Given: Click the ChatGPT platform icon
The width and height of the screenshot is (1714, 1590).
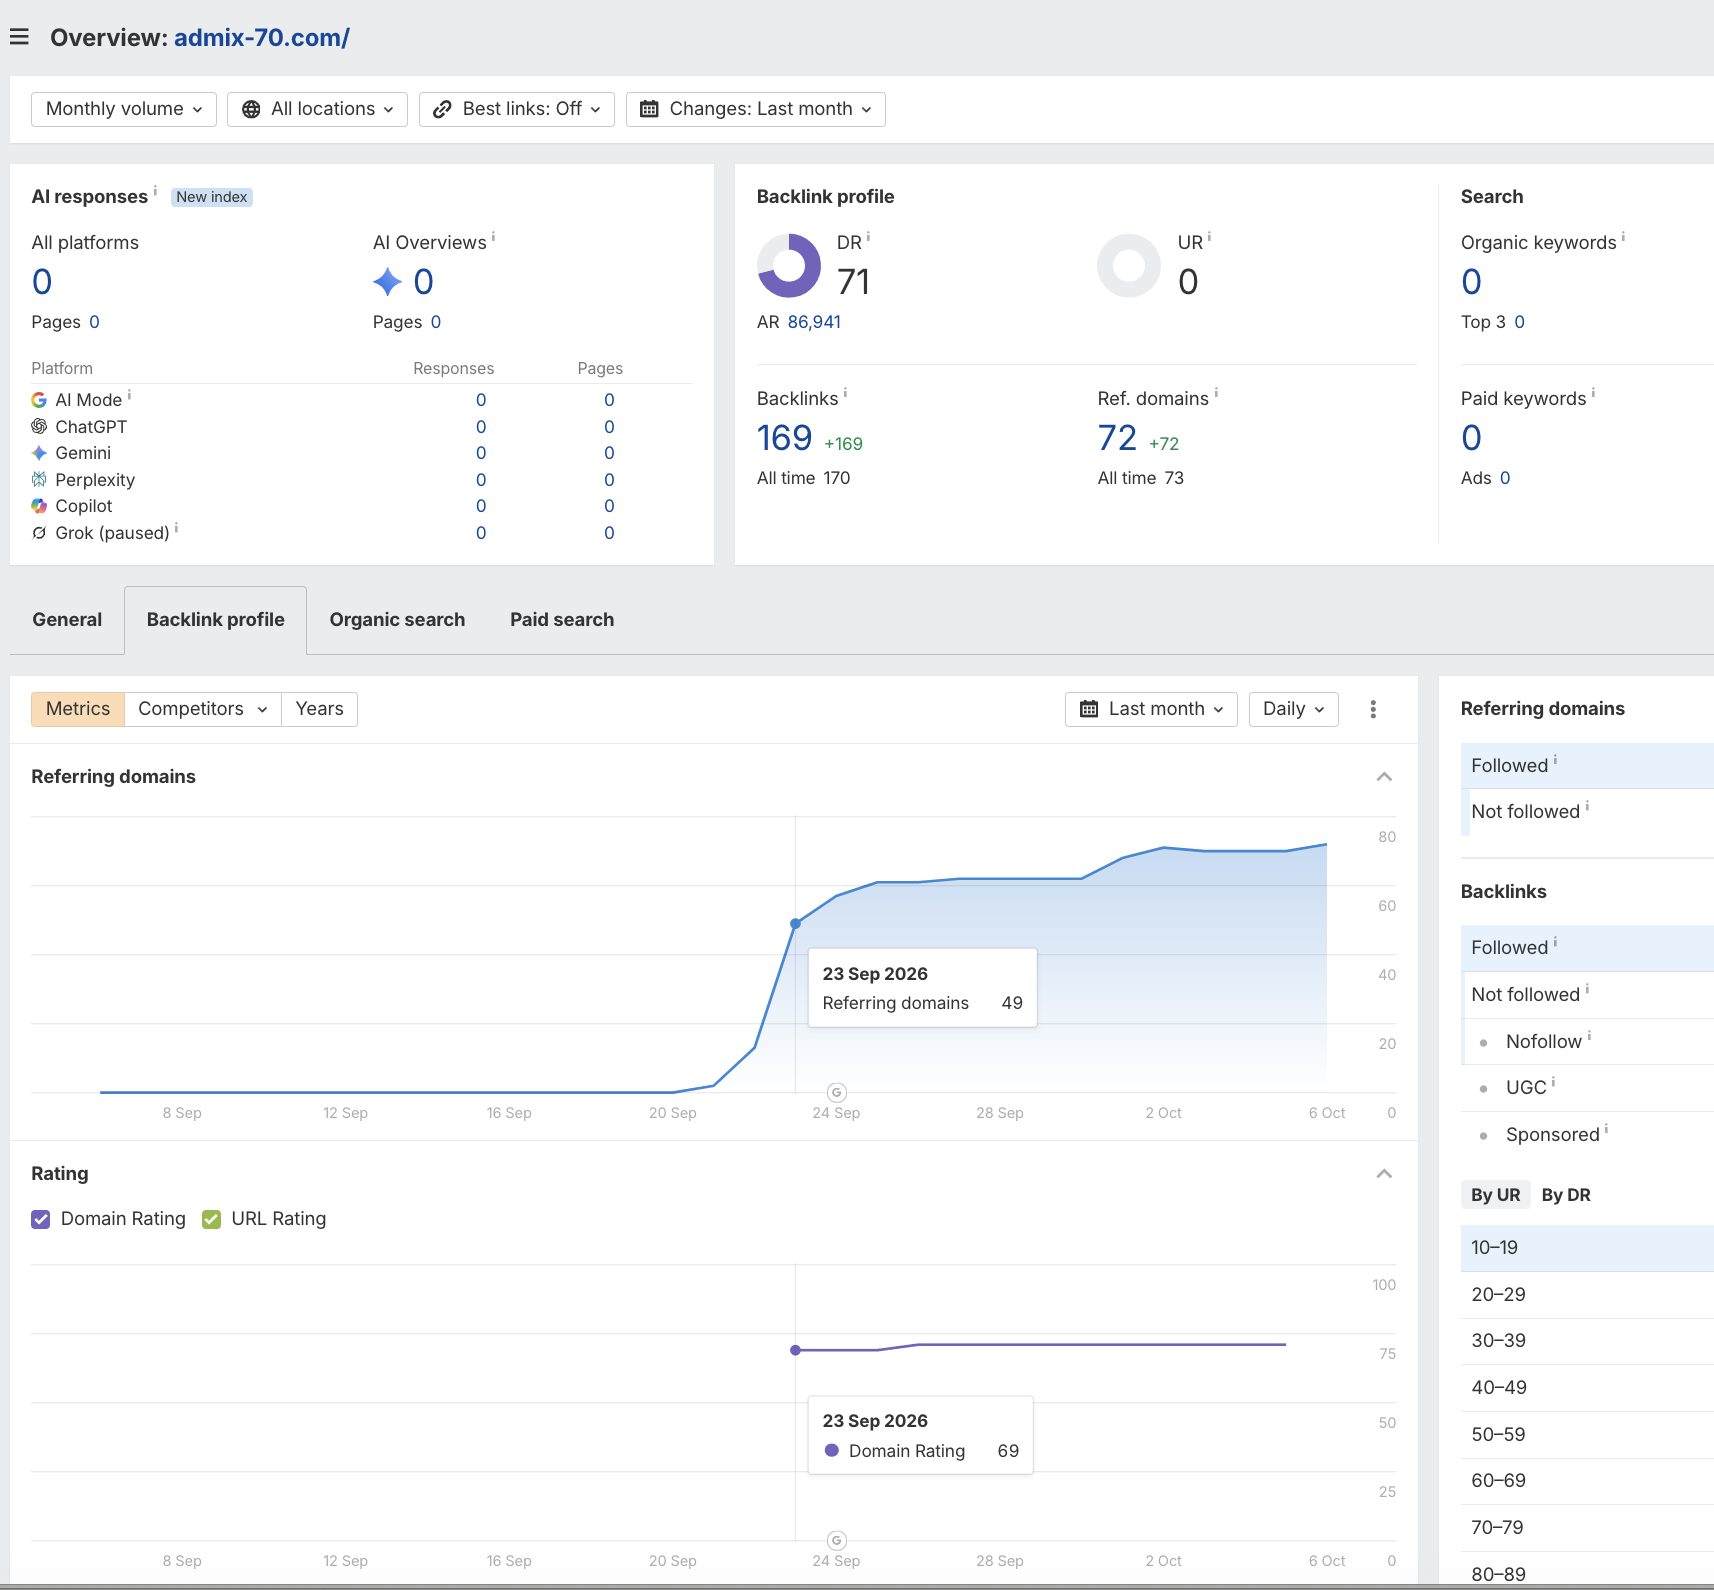Looking at the screenshot, I should tap(39, 426).
